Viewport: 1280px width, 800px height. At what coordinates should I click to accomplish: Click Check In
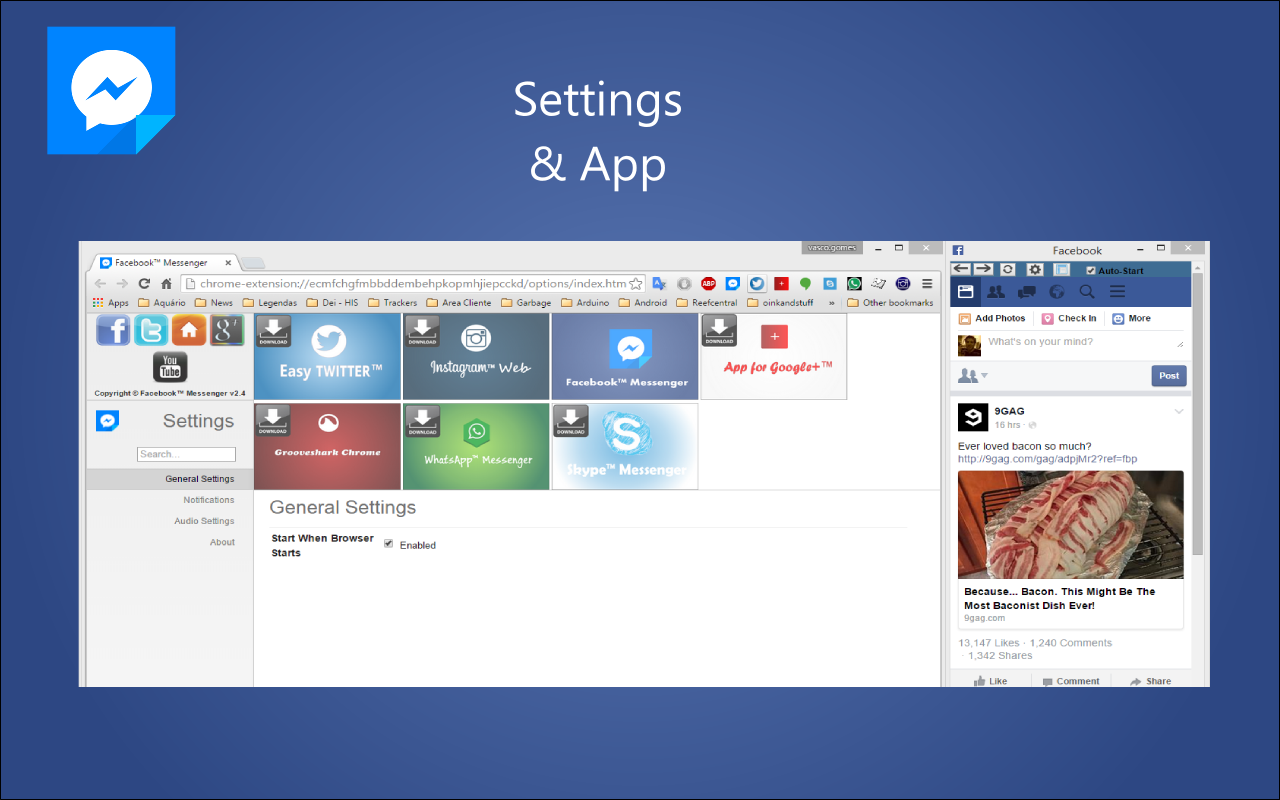(x=1069, y=318)
